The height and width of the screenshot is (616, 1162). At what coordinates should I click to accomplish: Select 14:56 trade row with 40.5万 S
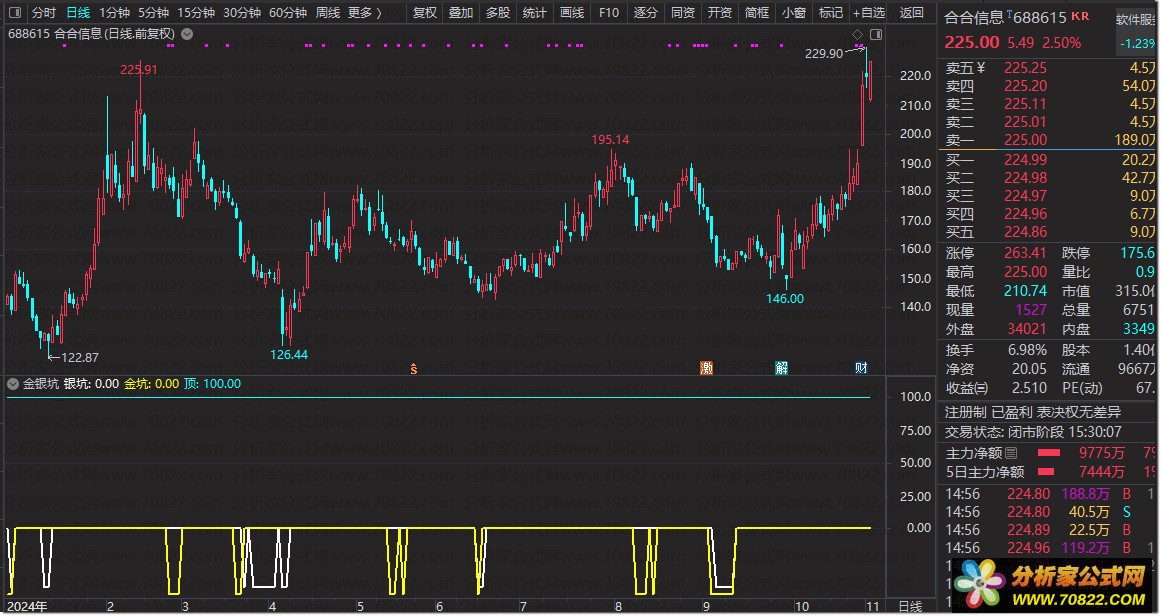(x=1047, y=512)
